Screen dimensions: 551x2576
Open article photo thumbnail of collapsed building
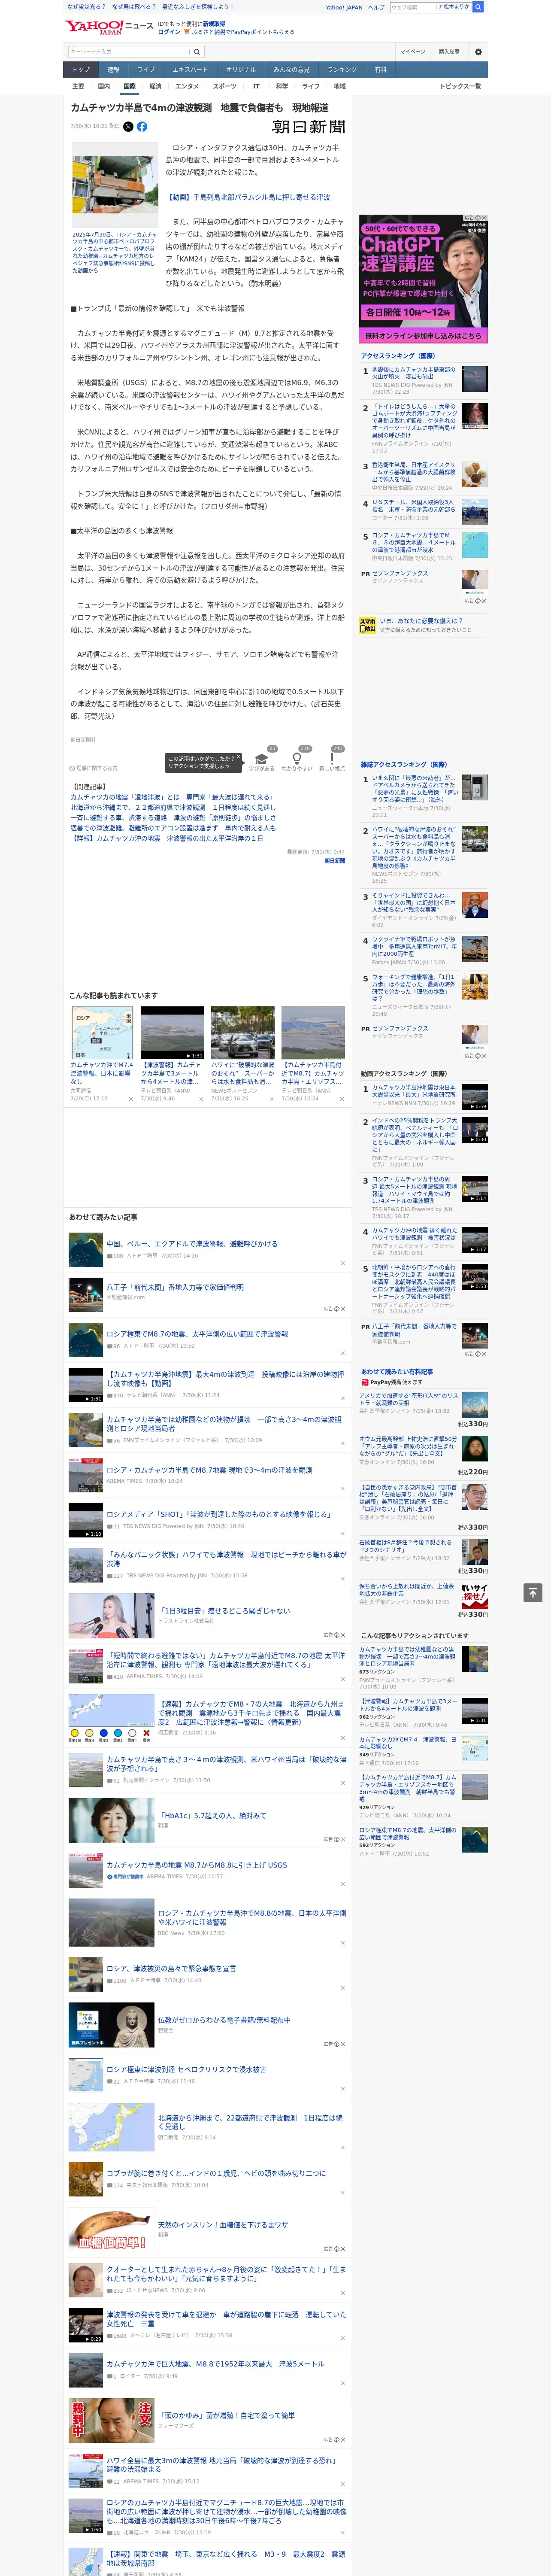pos(114,185)
